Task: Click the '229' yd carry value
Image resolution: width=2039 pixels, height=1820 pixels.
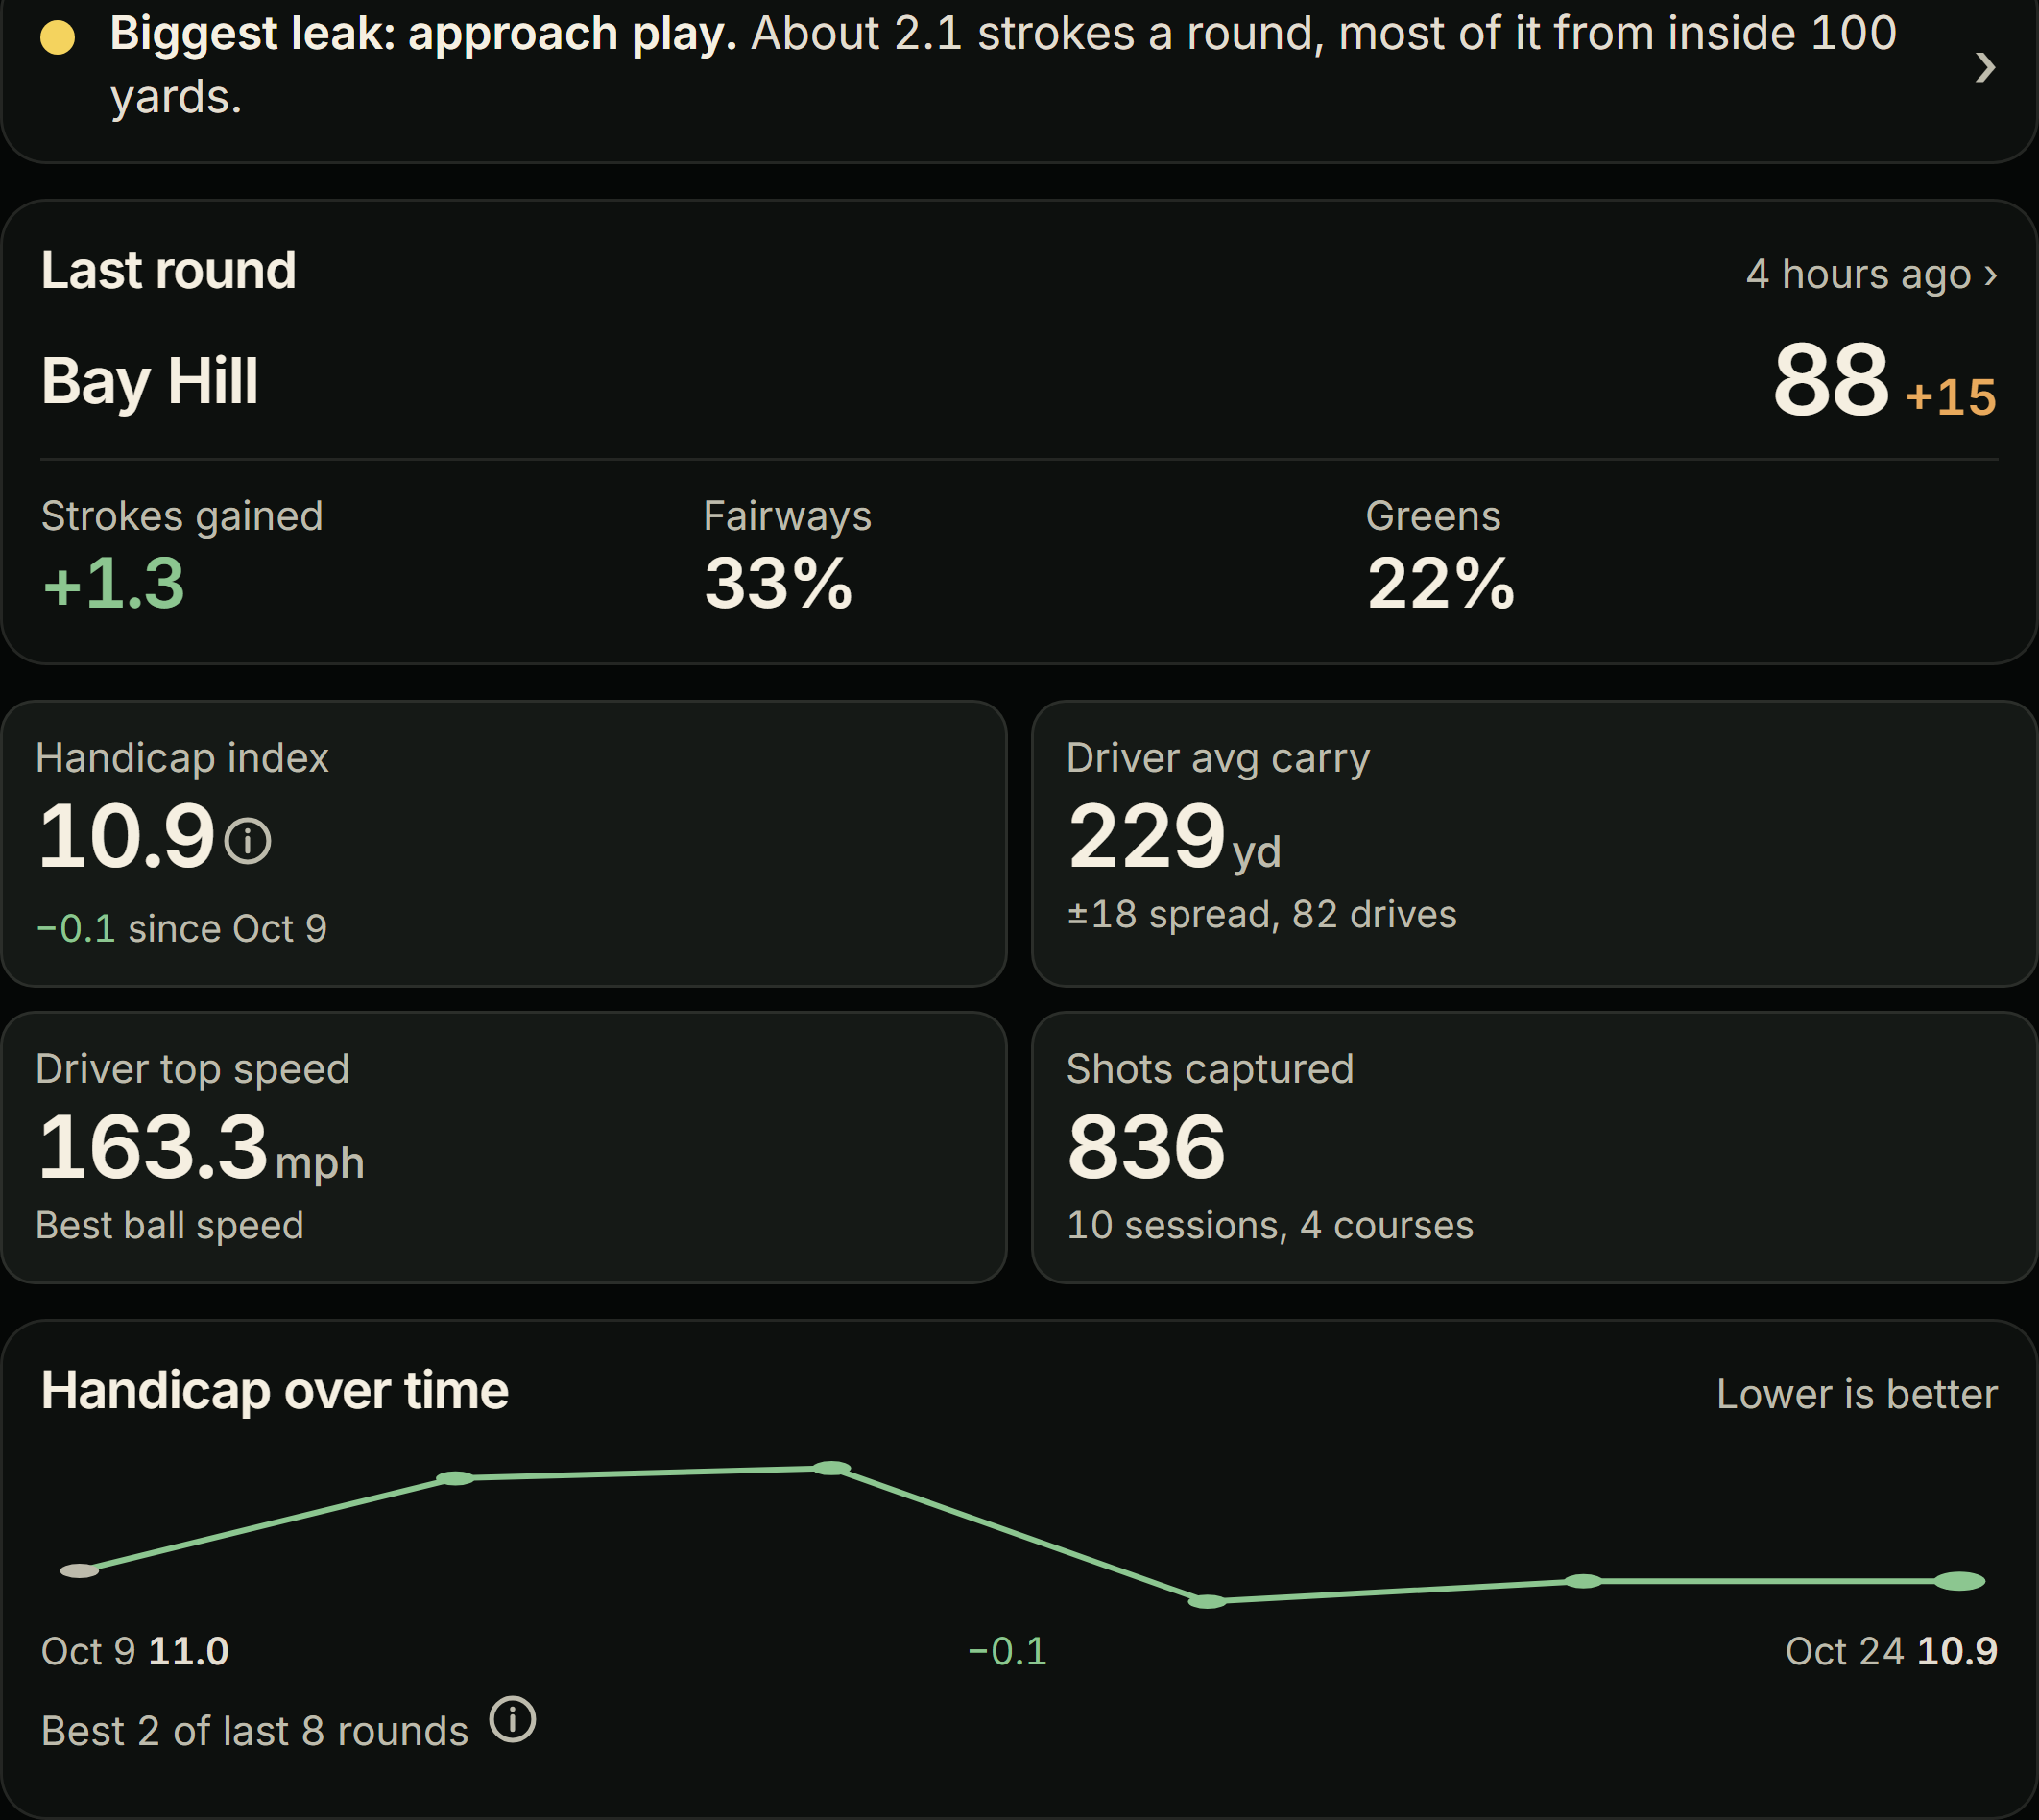Action: pyautogui.click(x=1146, y=836)
